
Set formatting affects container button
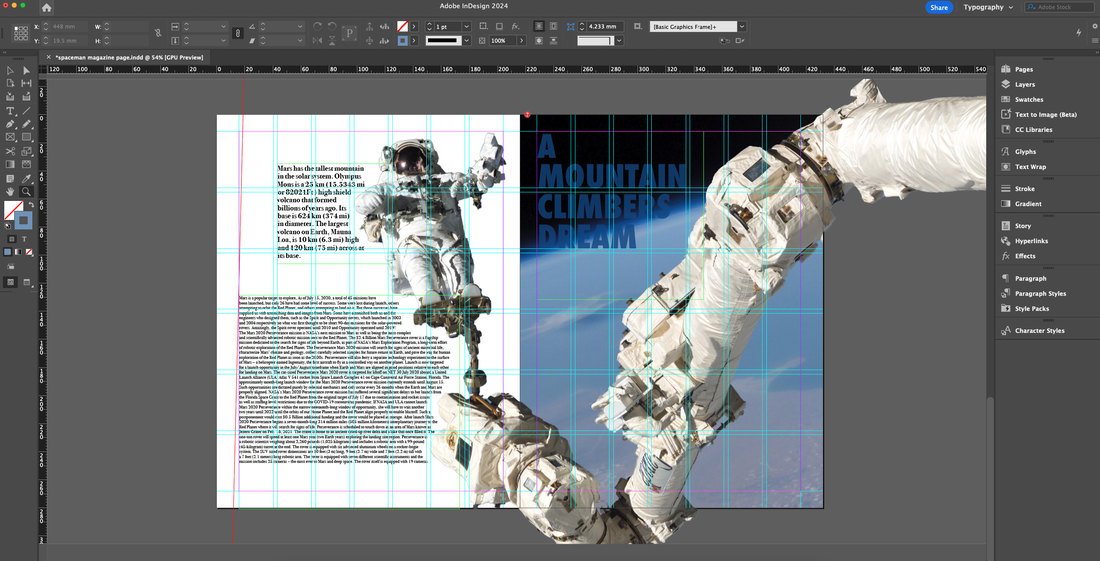(x=11, y=239)
